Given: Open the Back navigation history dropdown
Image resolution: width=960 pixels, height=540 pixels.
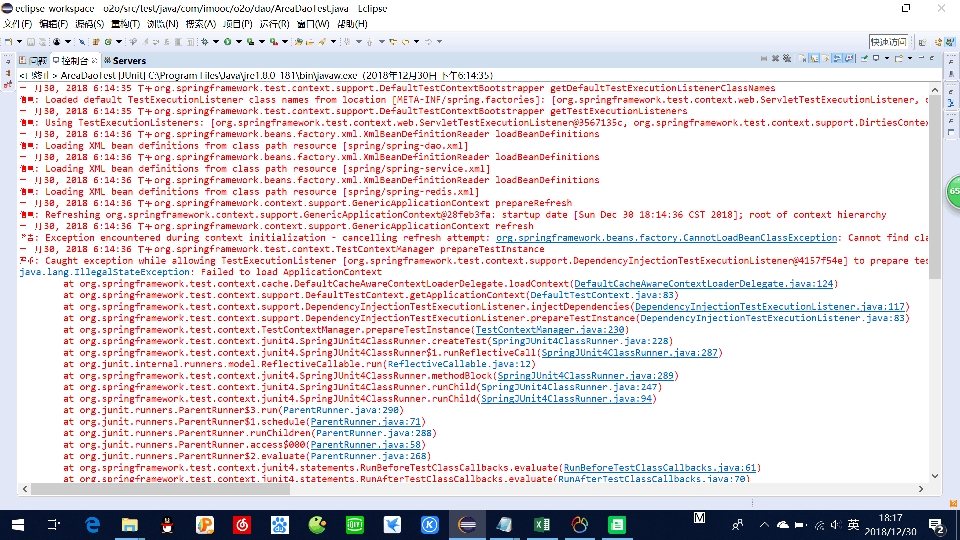Looking at the screenshot, I should pos(416,42).
